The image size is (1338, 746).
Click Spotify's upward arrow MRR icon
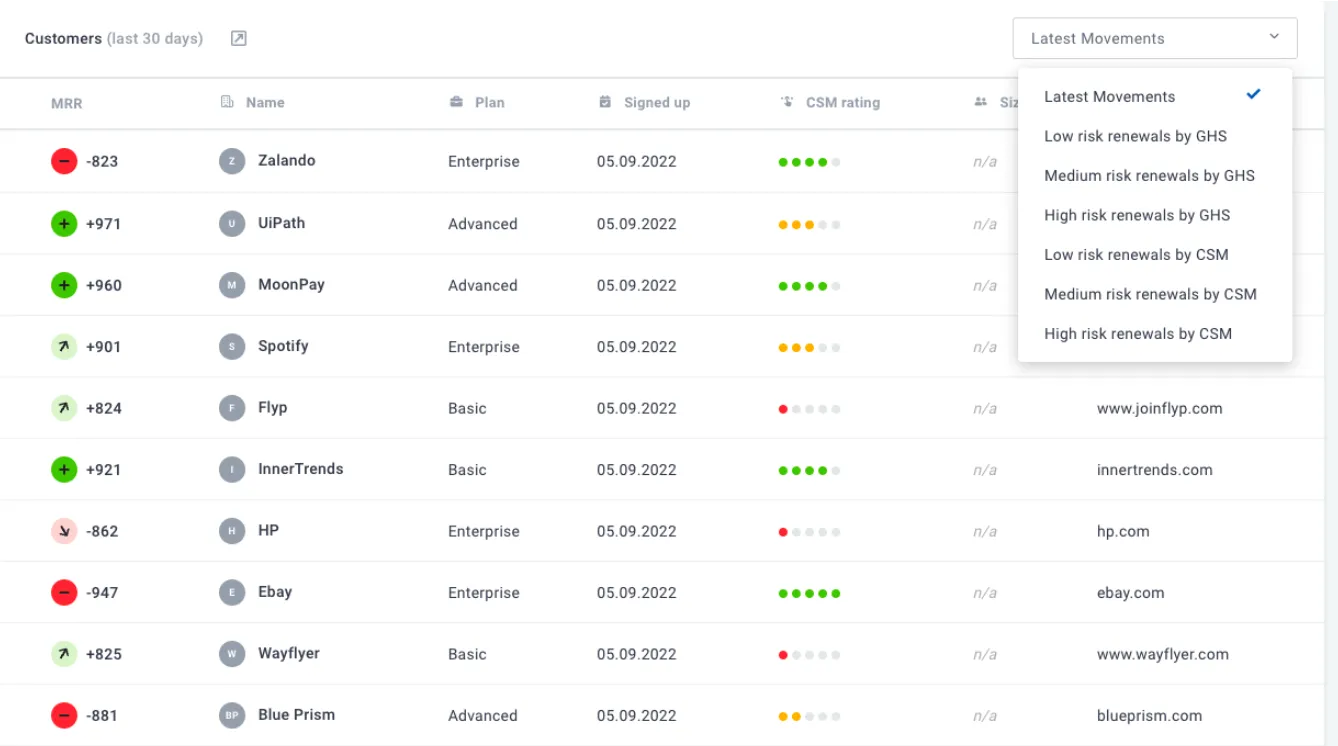64,347
